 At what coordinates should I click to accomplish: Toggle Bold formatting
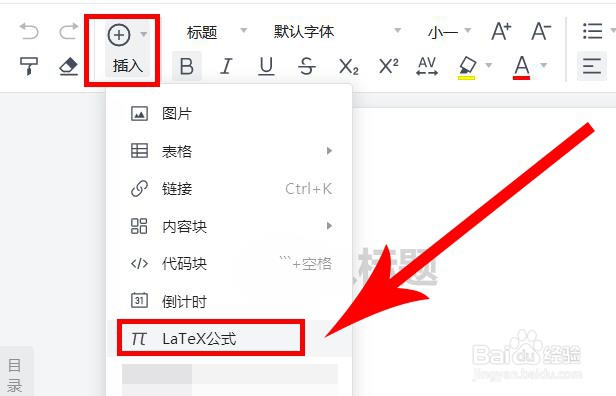point(187,66)
